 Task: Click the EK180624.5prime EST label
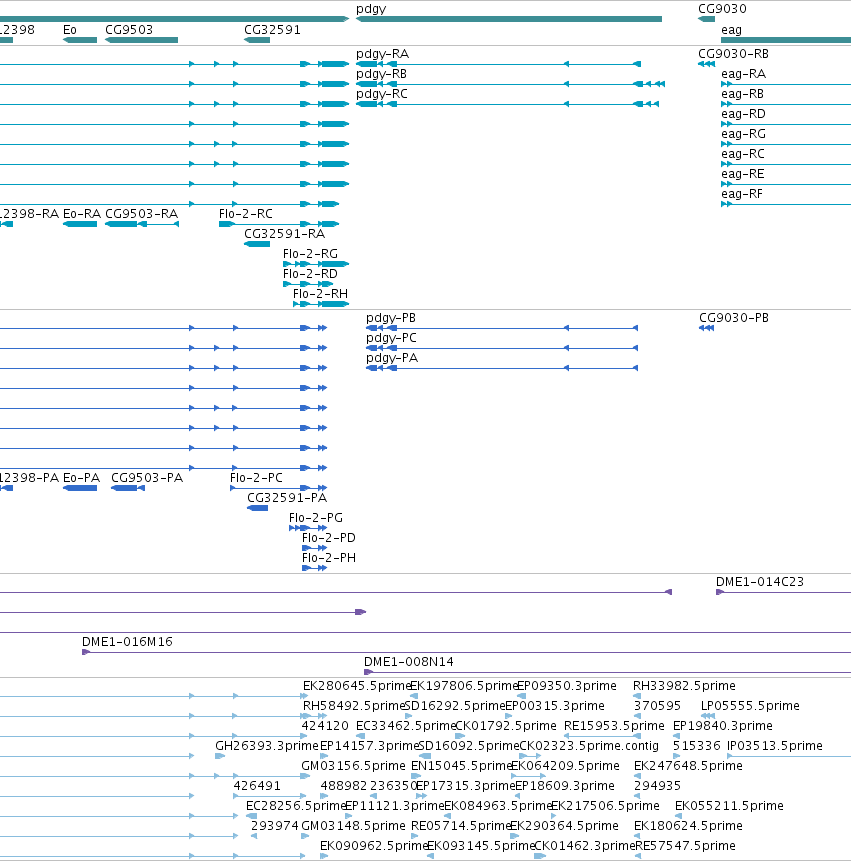pos(688,826)
